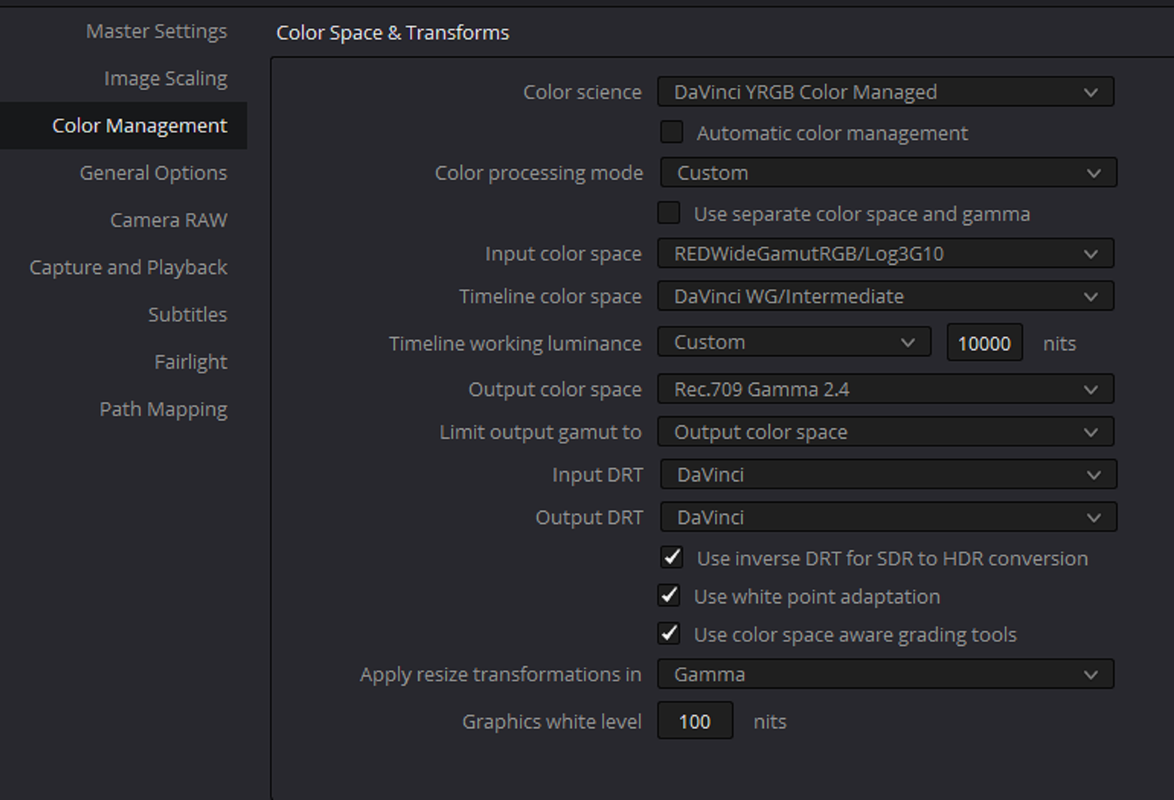Switch to Image Scaling settings
Viewport: 1174px width, 800px height.
165,79
